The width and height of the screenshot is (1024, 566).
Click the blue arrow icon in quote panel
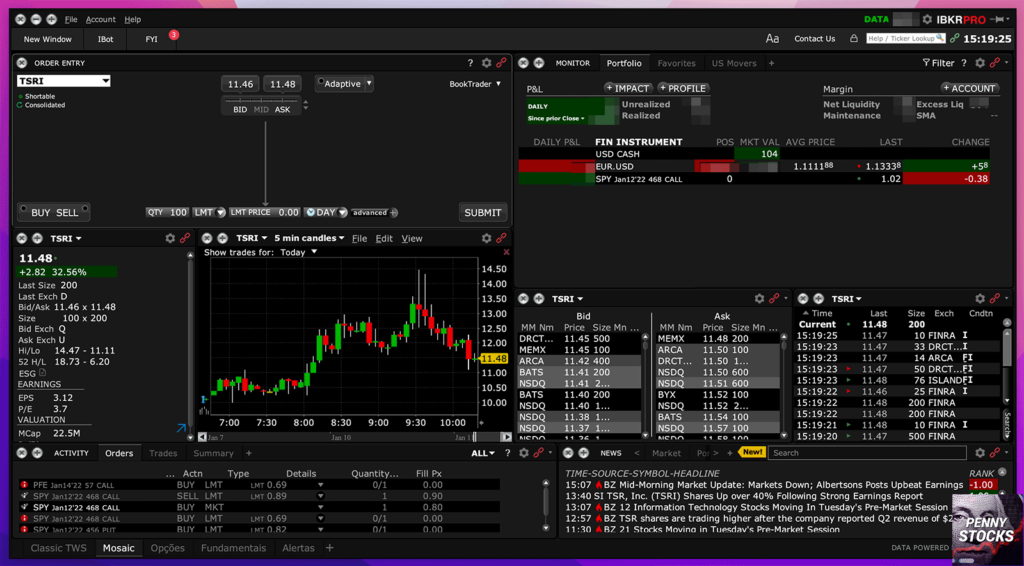pyautogui.click(x=181, y=428)
